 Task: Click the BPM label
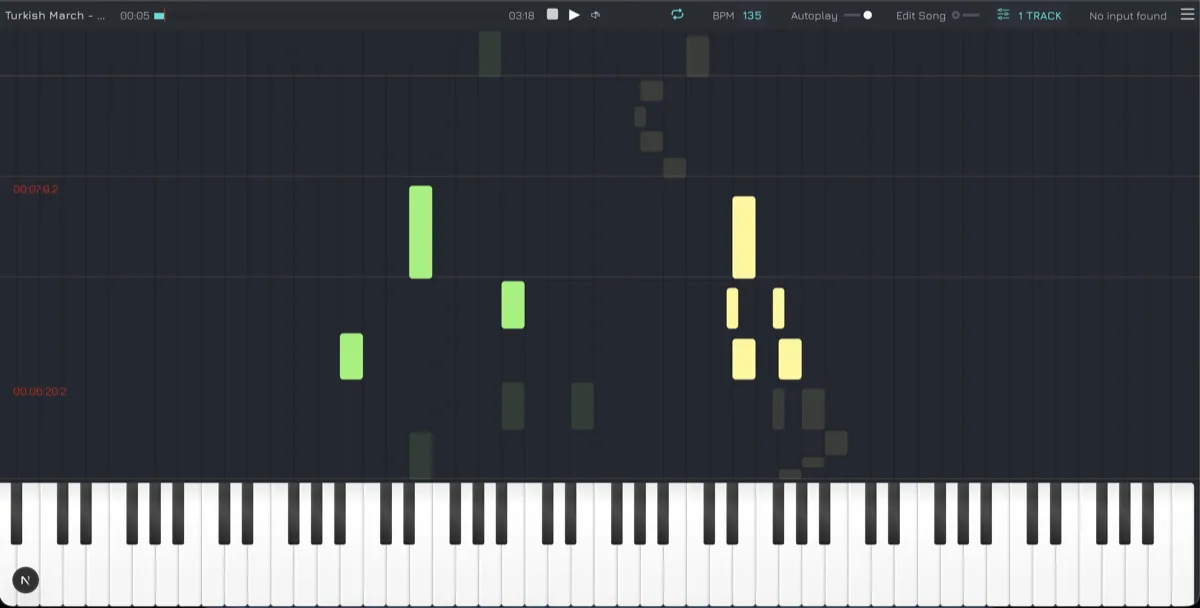coord(723,16)
